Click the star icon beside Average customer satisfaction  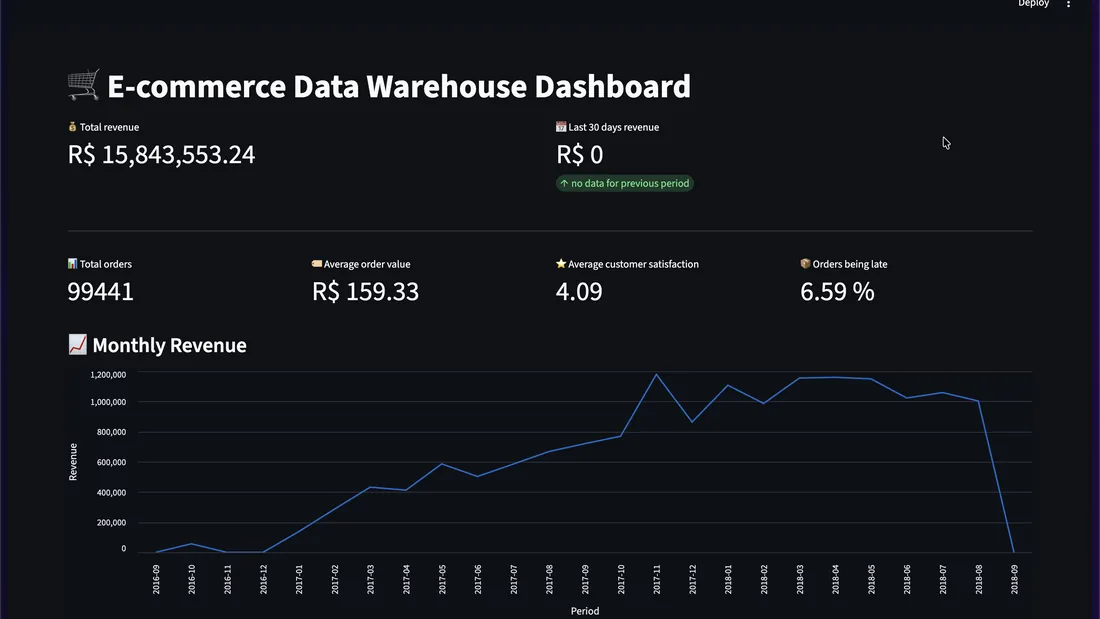tap(561, 263)
